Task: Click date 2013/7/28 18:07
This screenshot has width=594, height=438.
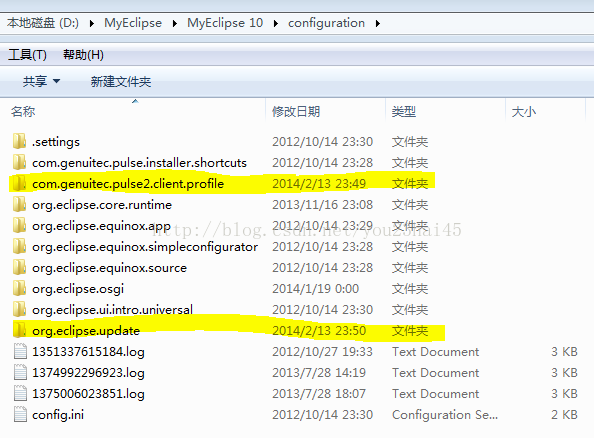Action: [319, 394]
